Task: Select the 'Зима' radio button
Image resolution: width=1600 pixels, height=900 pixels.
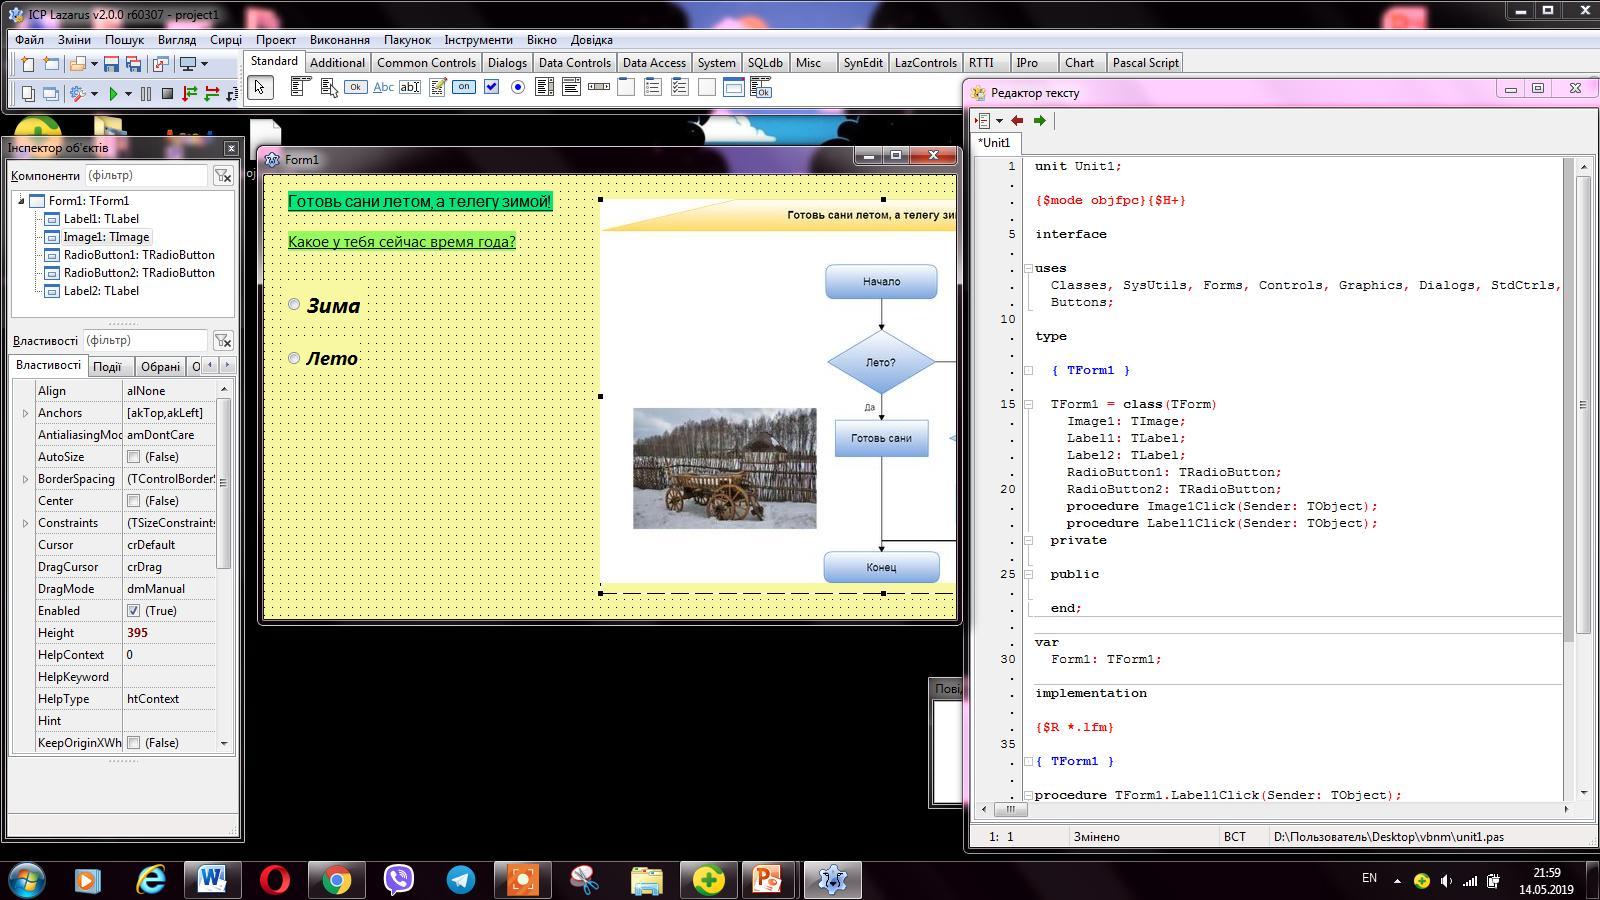Action: coord(294,305)
